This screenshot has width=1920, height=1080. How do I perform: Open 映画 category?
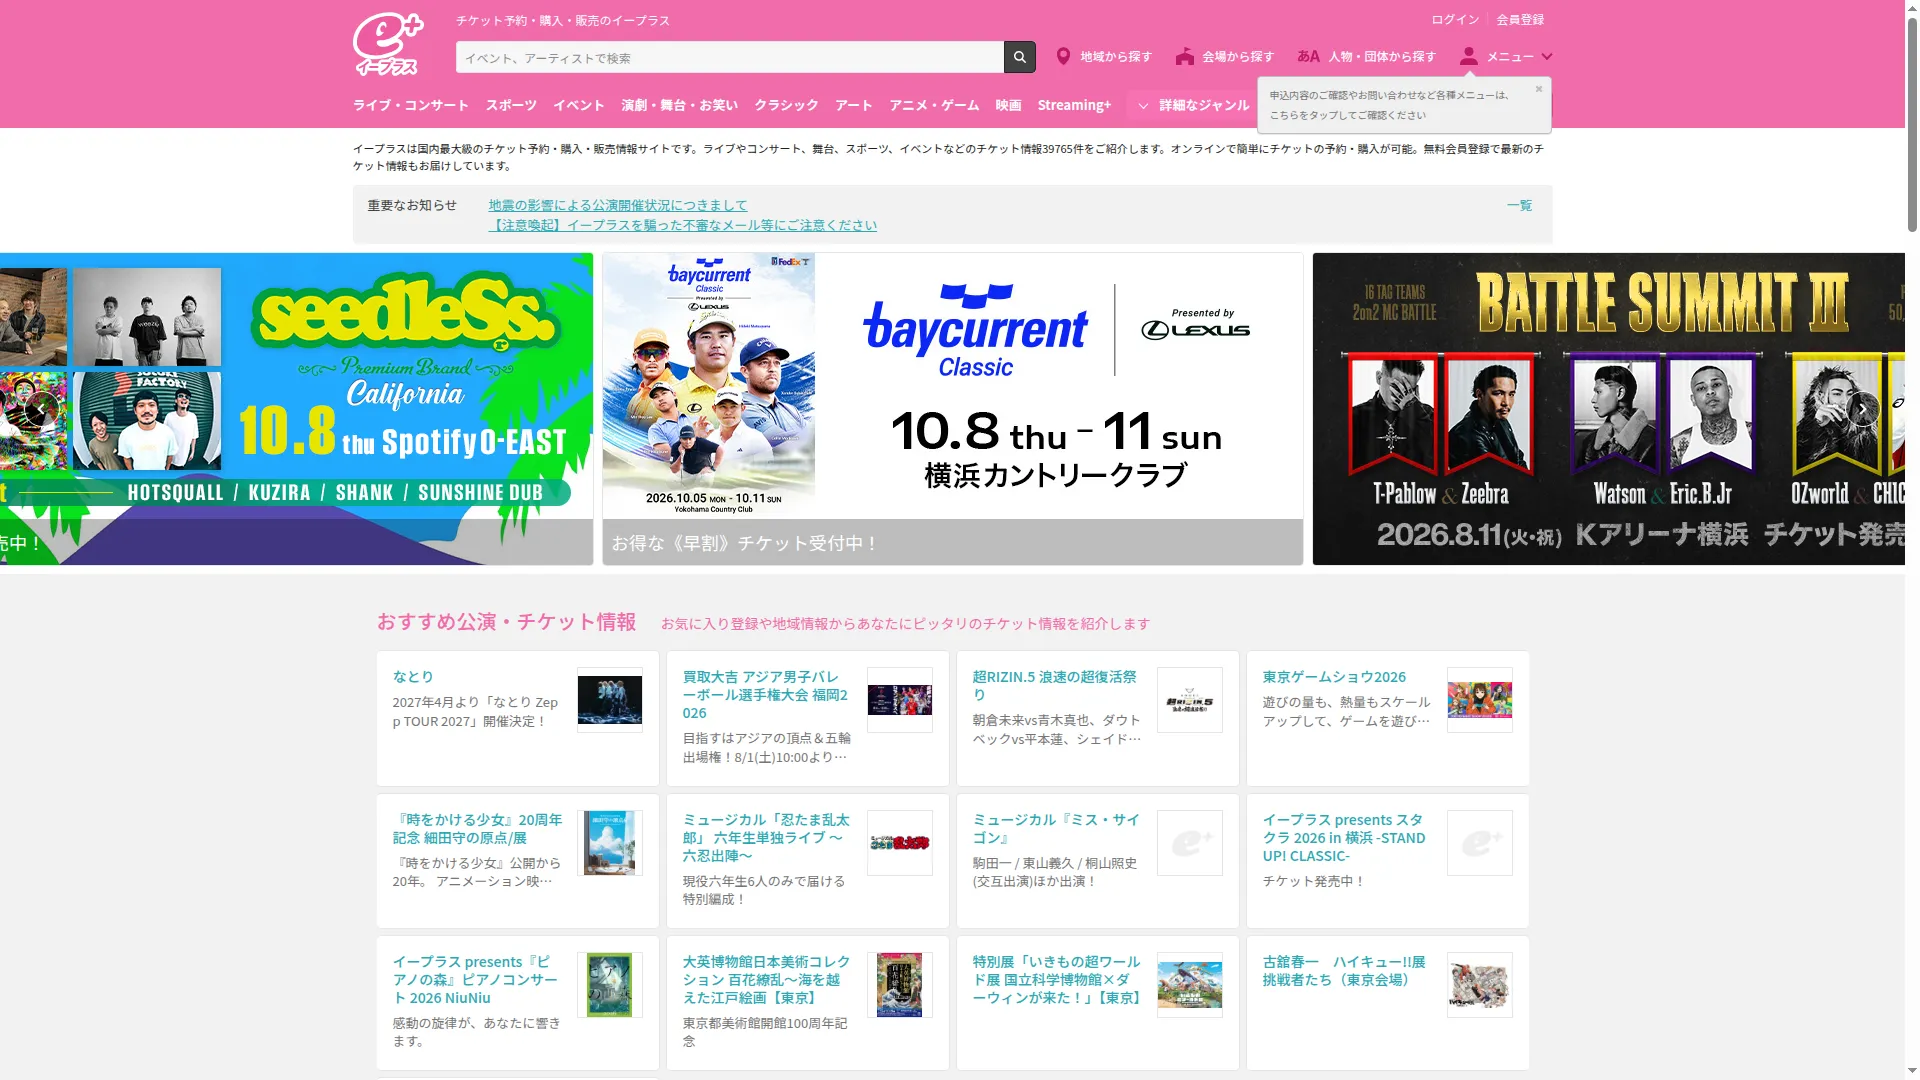point(1008,105)
